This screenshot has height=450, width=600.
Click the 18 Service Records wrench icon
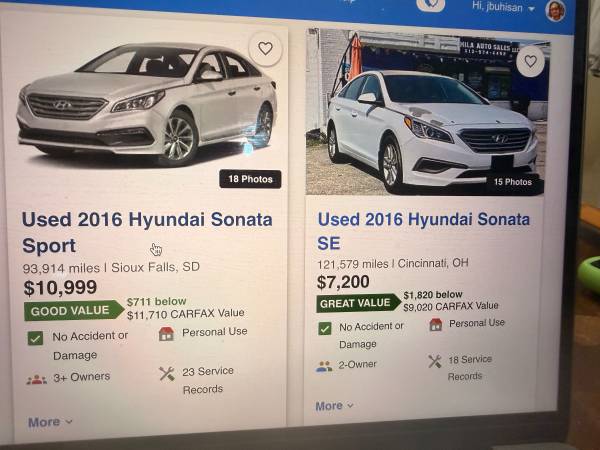[435, 361]
